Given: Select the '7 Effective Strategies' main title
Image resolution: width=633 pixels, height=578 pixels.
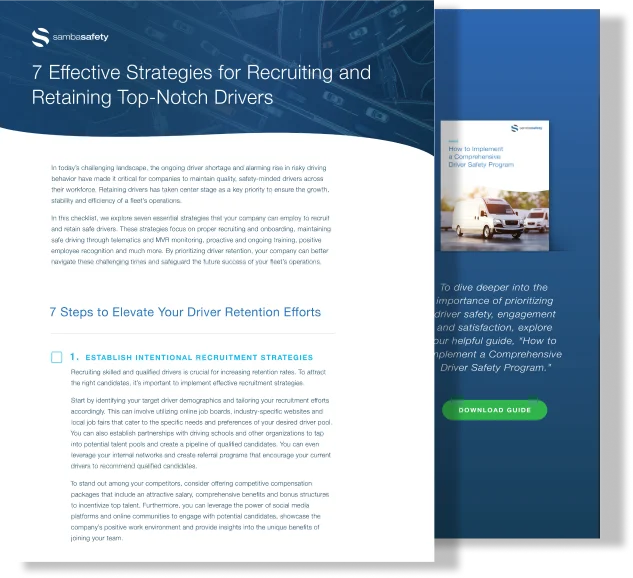Looking at the screenshot, I should 200,85.
